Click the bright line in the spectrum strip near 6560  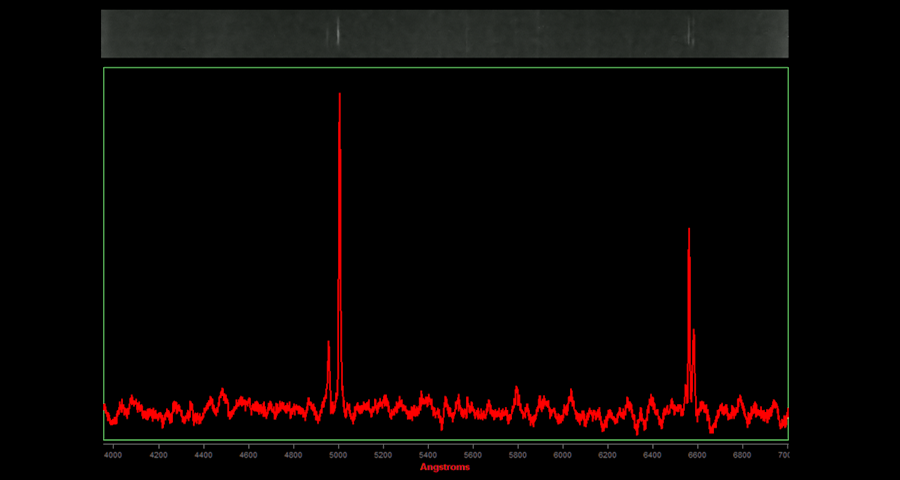(x=689, y=33)
